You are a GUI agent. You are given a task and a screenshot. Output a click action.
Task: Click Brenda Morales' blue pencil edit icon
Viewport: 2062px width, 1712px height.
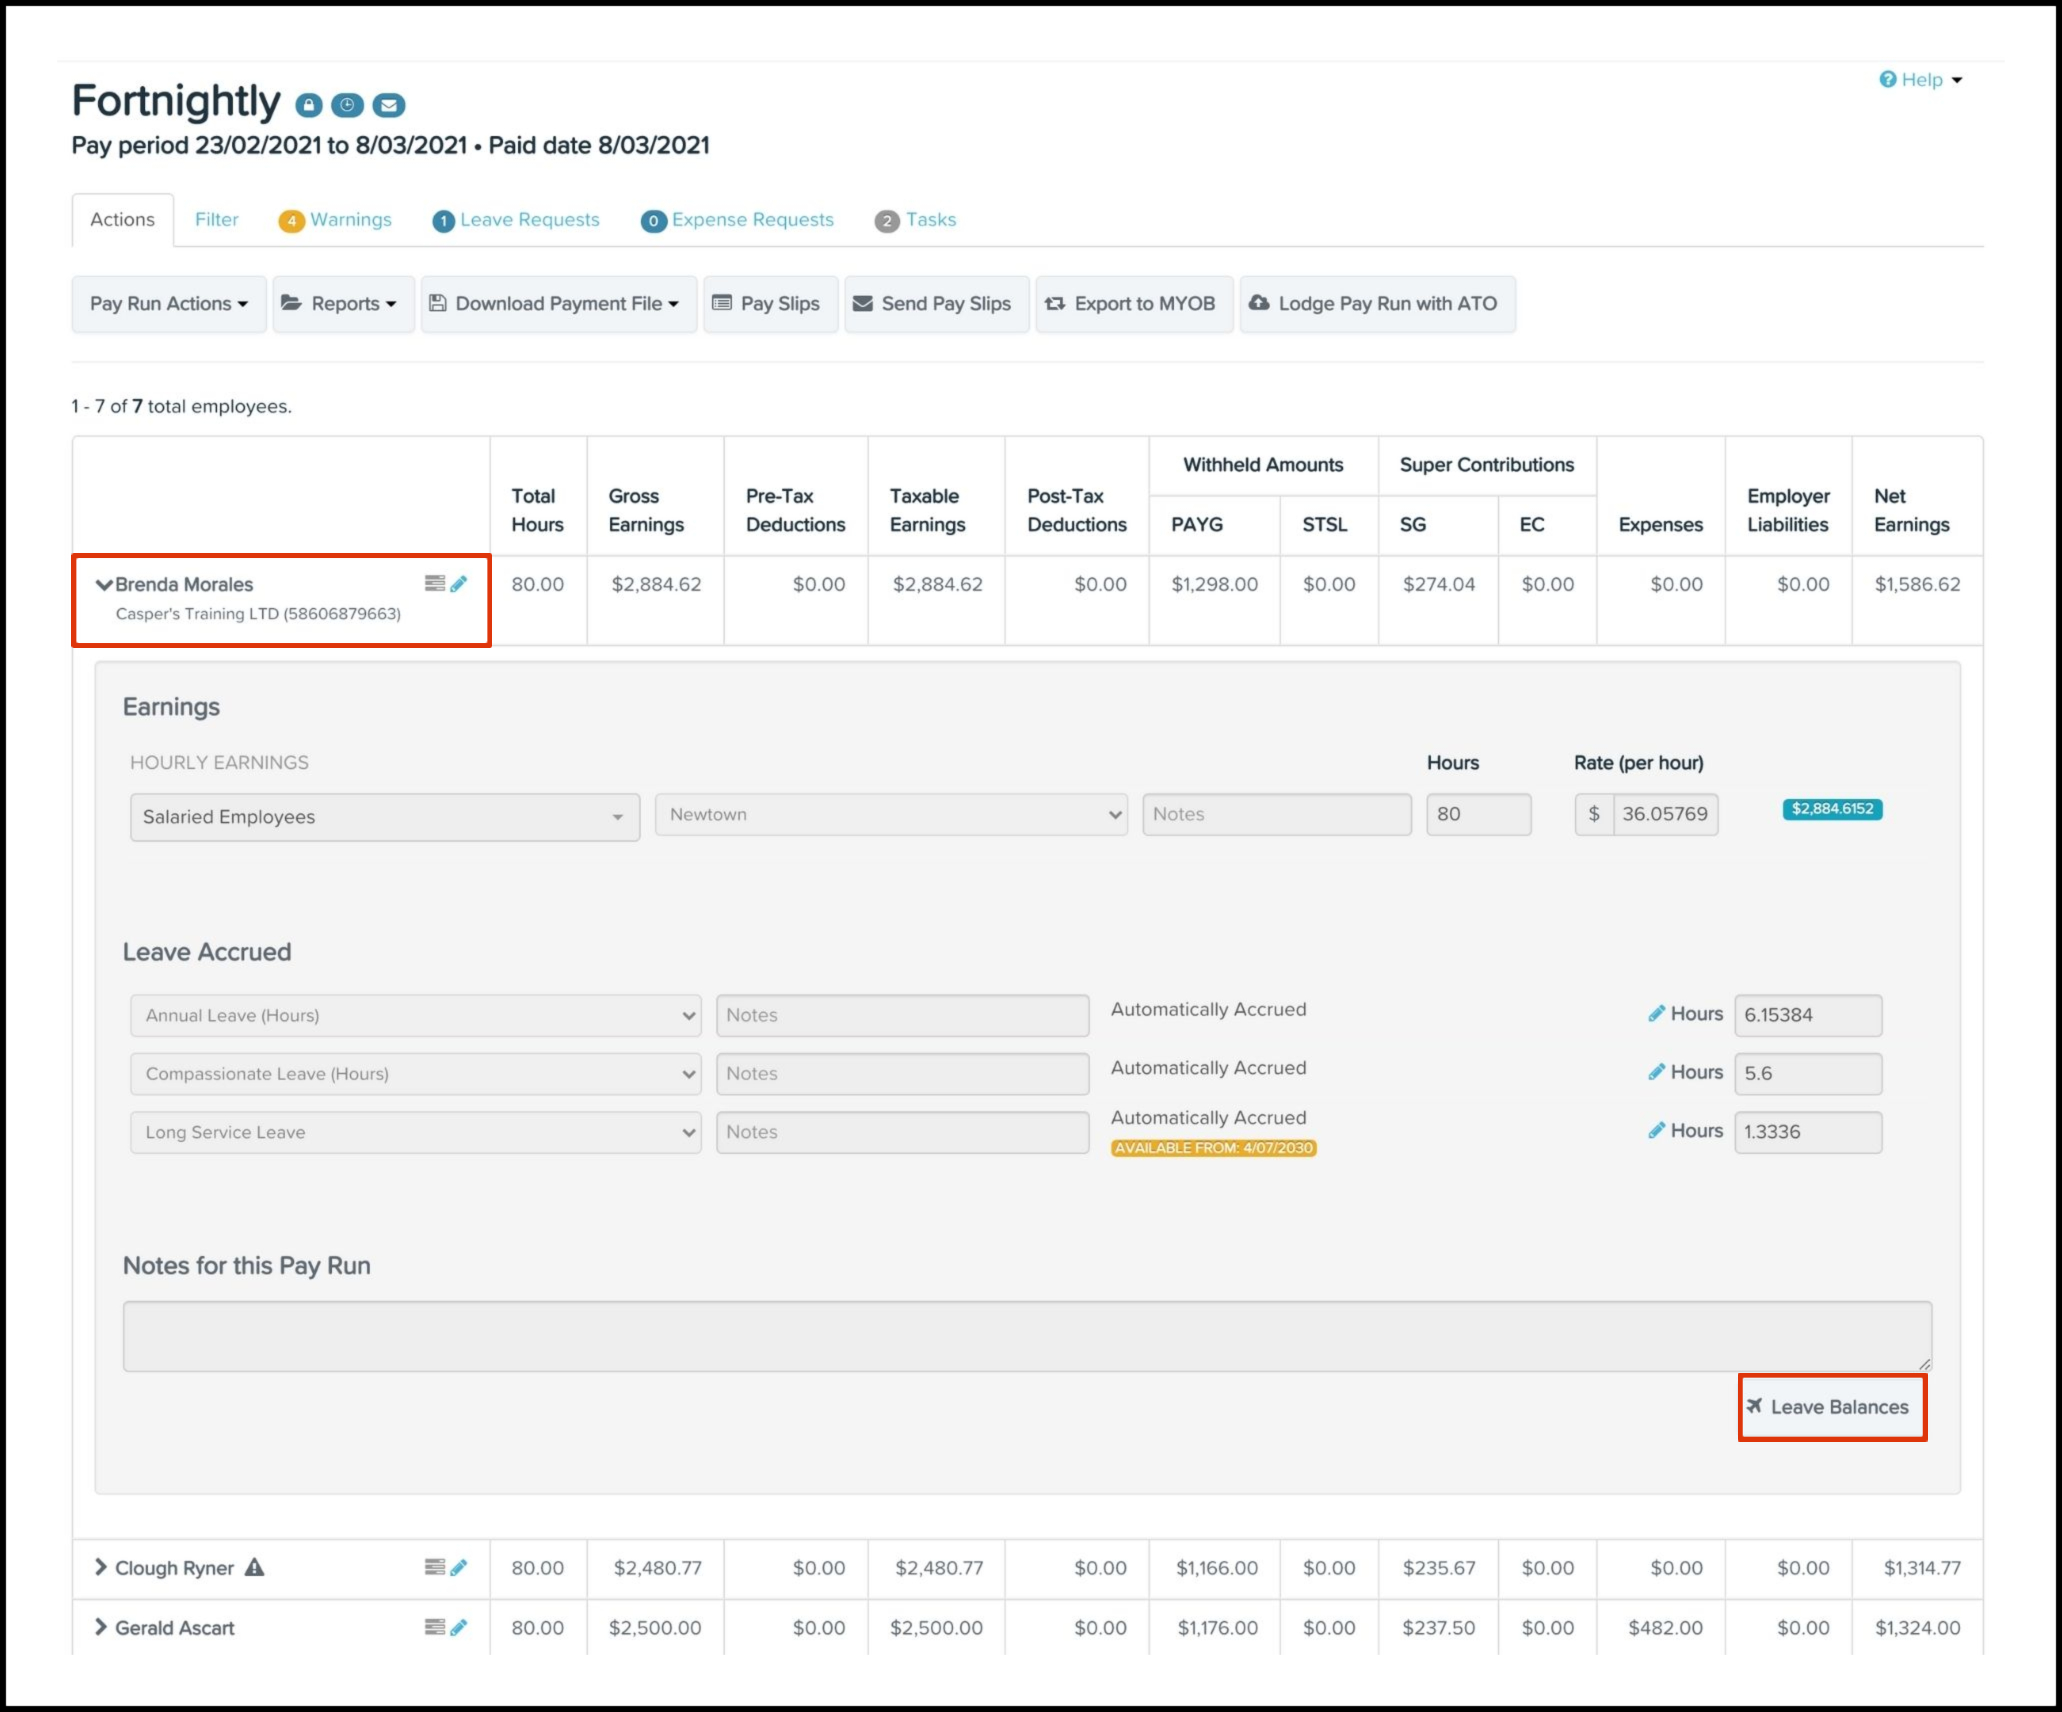point(459,584)
